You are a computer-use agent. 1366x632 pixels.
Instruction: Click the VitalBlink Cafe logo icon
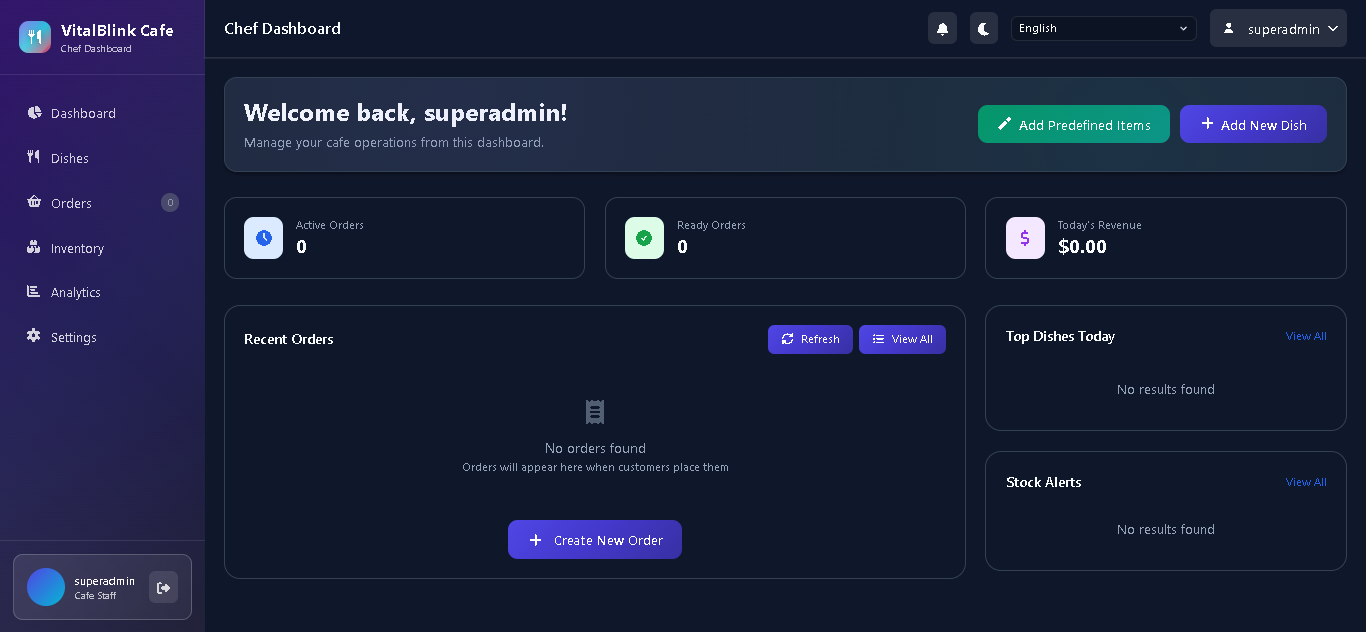tap(35, 37)
